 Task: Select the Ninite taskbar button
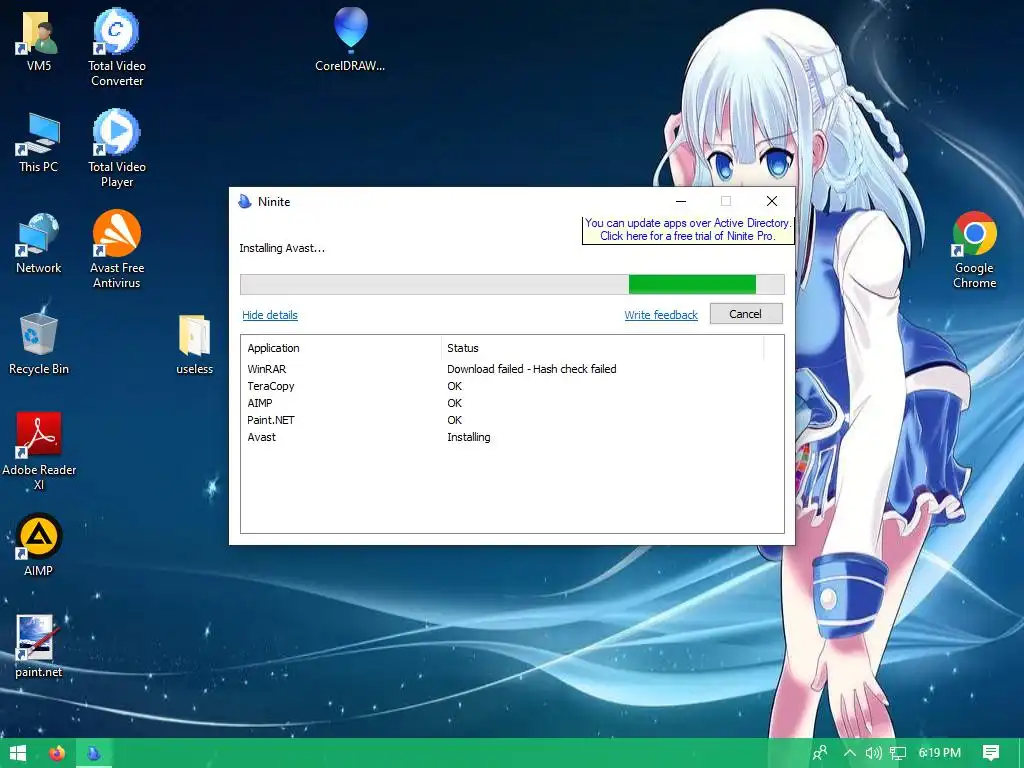94,753
